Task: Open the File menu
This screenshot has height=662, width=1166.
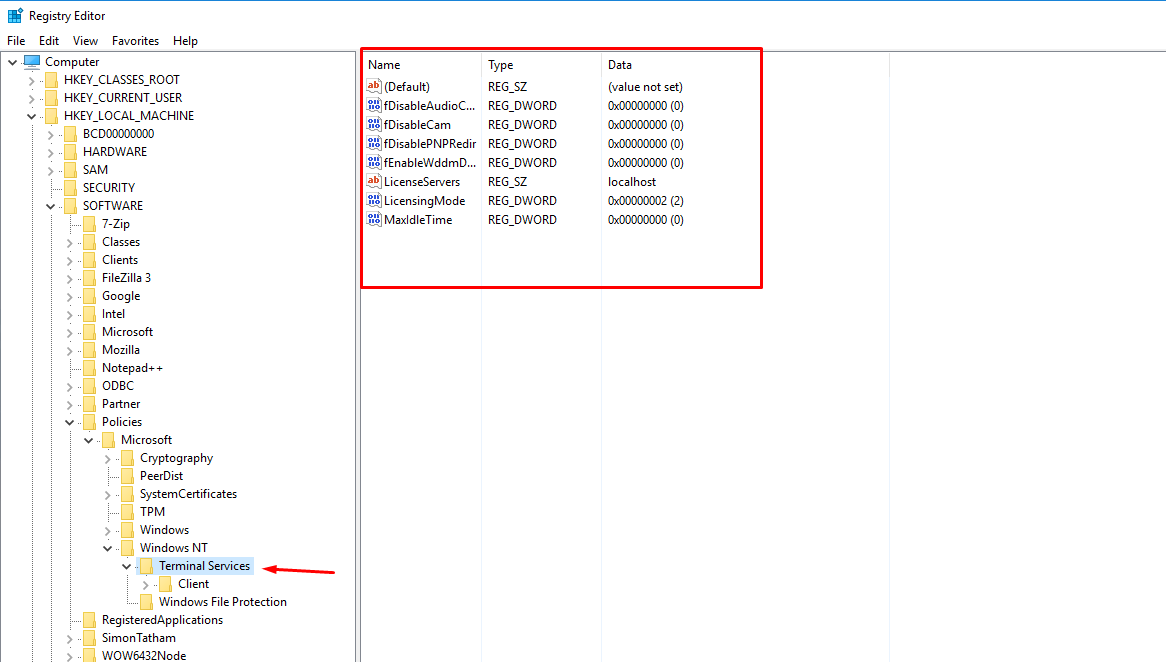Action: pos(16,41)
